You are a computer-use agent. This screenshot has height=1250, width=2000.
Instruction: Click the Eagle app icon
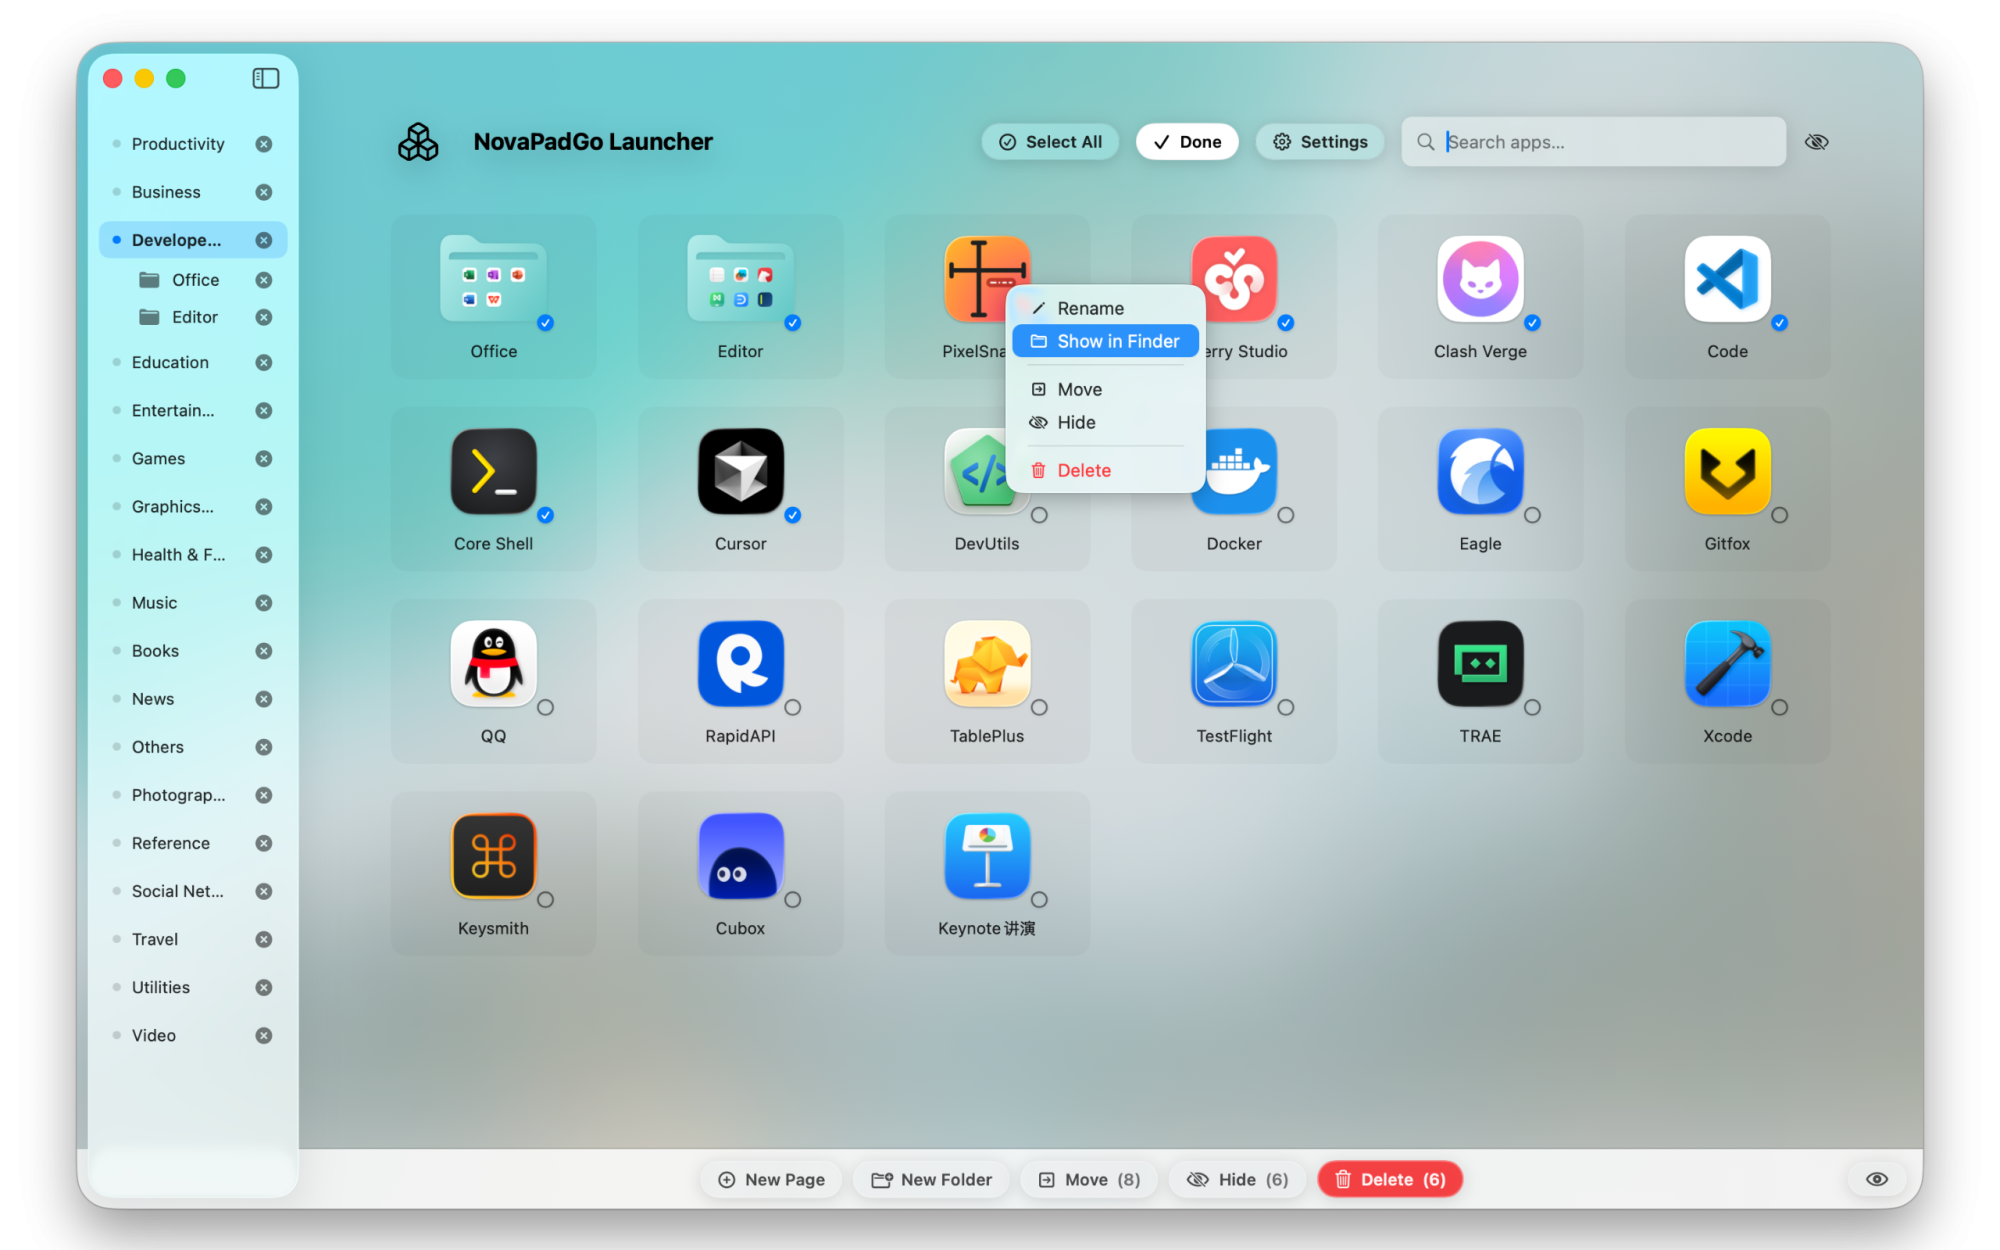point(1479,471)
